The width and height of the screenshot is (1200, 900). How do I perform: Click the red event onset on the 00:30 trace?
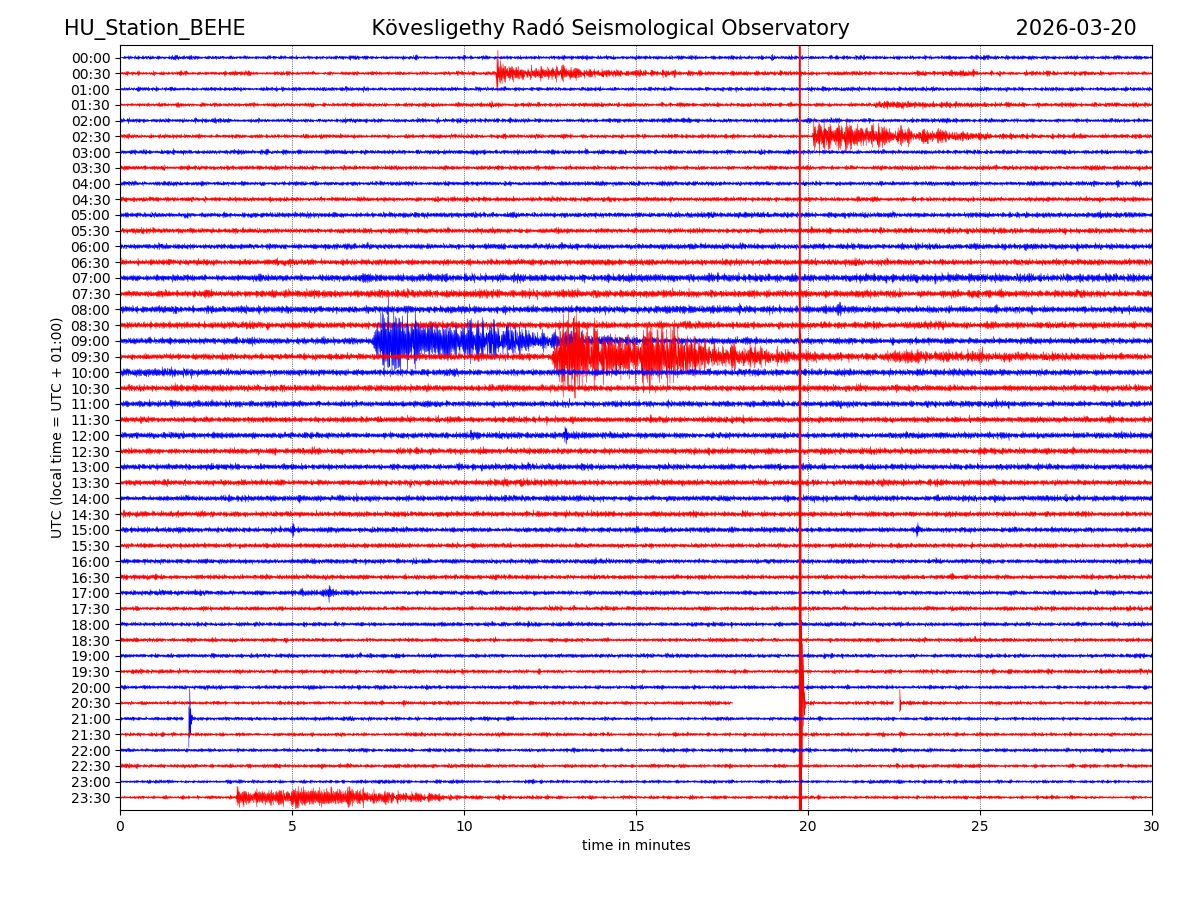(x=500, y=73)
